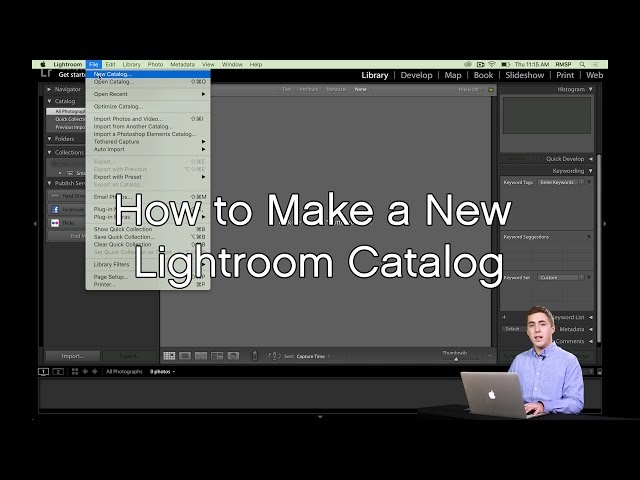Collapse the Keywording panel
Viewport: 640px width, 480px height.
590,171
